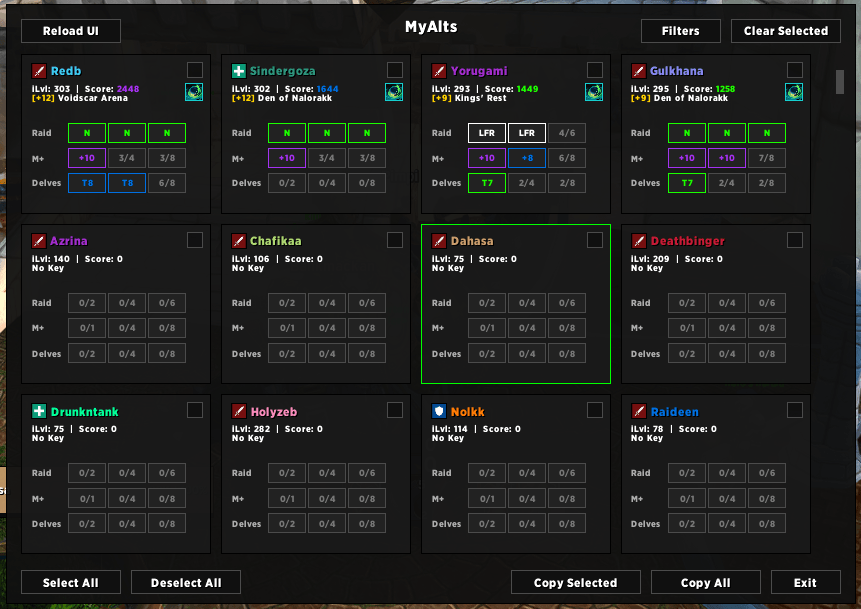The width and height of the screenshot is (861, 609).
Task: Click Yorugami's damage role icon
Action: pyautogui.click(x=438, y=71)
